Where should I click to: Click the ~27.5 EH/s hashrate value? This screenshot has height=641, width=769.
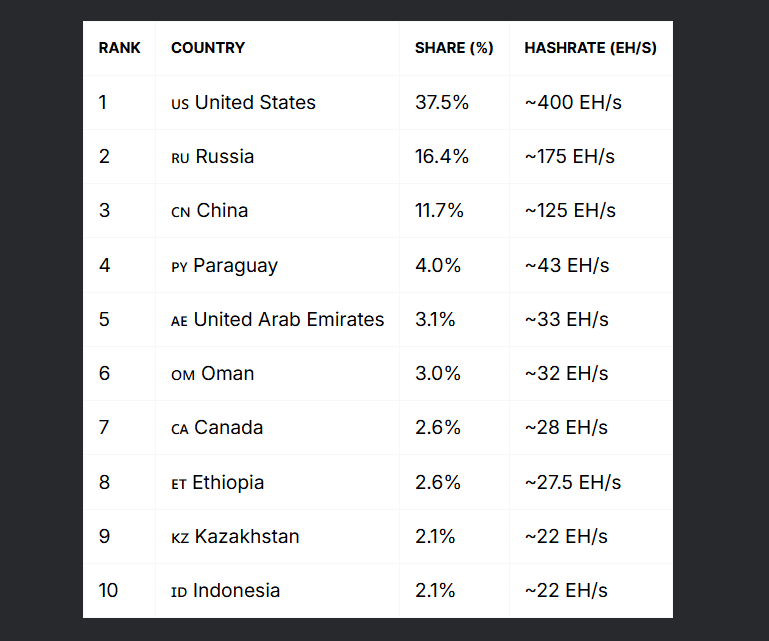click(572, 482)
